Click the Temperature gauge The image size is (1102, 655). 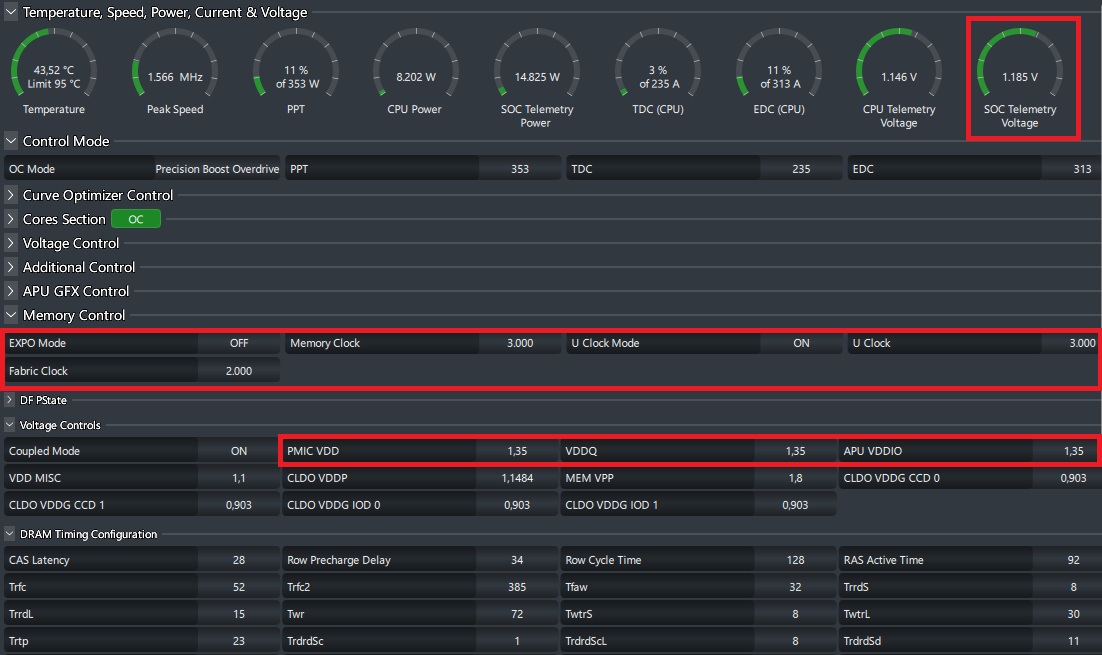click(53, 72)
